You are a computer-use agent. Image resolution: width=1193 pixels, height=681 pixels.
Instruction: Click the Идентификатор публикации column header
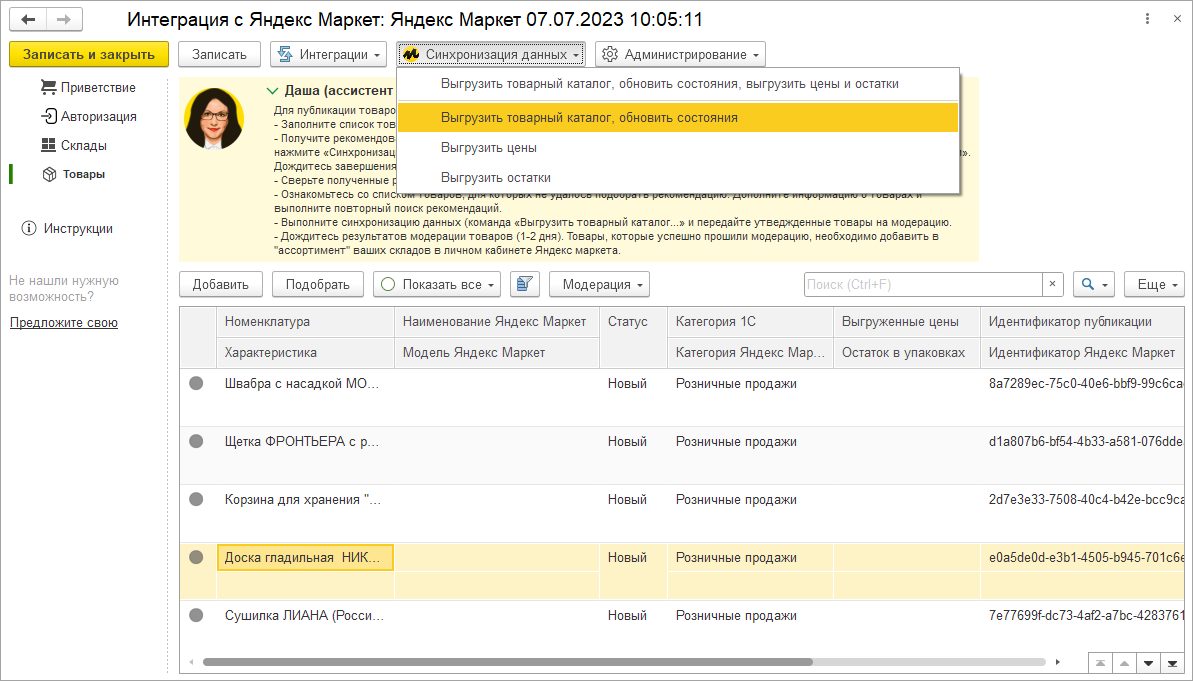click(1082, 322)
